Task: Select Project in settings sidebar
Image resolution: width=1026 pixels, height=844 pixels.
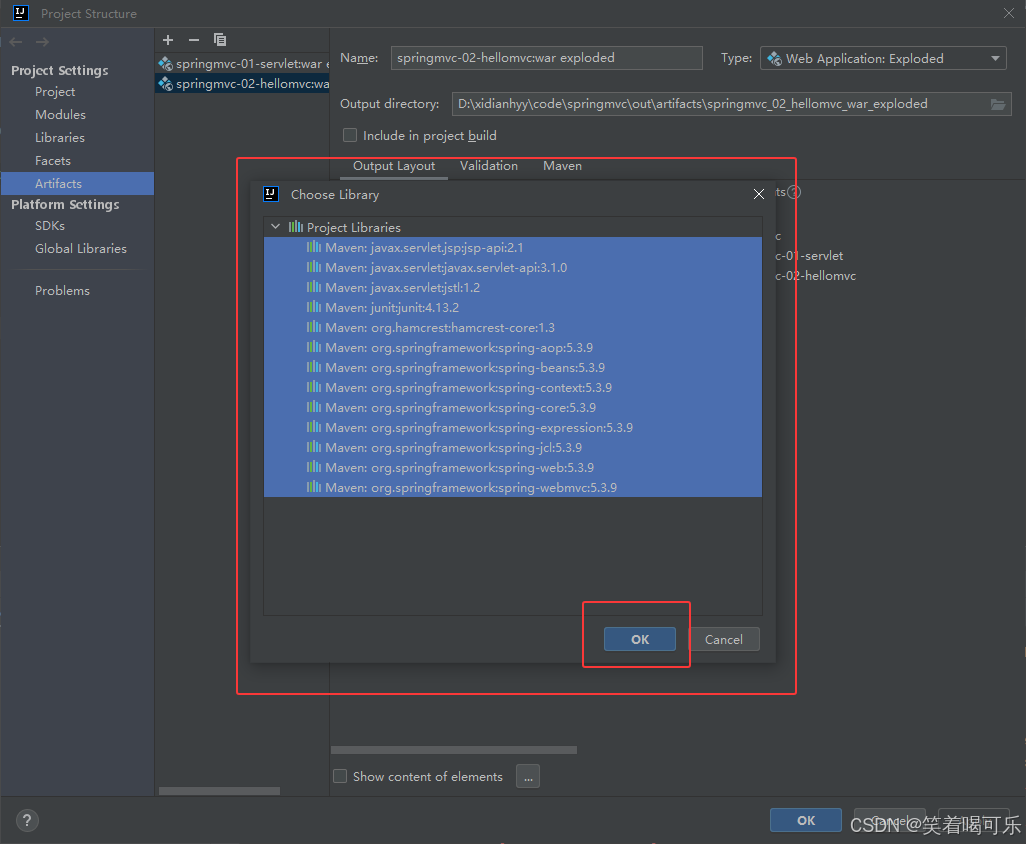Action: (55, 92)
